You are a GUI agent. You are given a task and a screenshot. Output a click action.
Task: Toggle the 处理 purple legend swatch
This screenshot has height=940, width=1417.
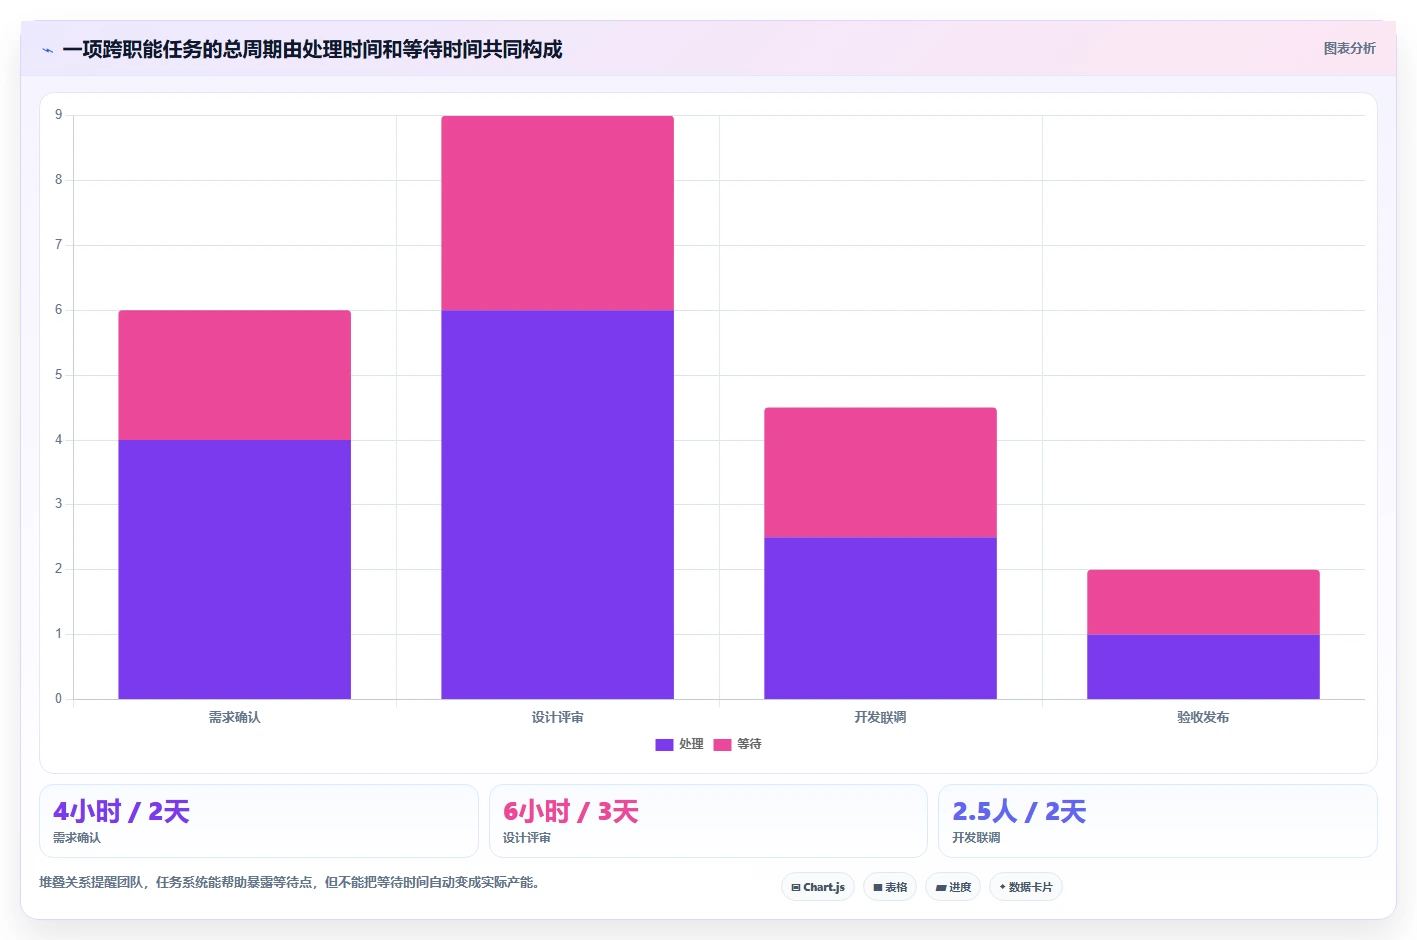click(664, 744)
